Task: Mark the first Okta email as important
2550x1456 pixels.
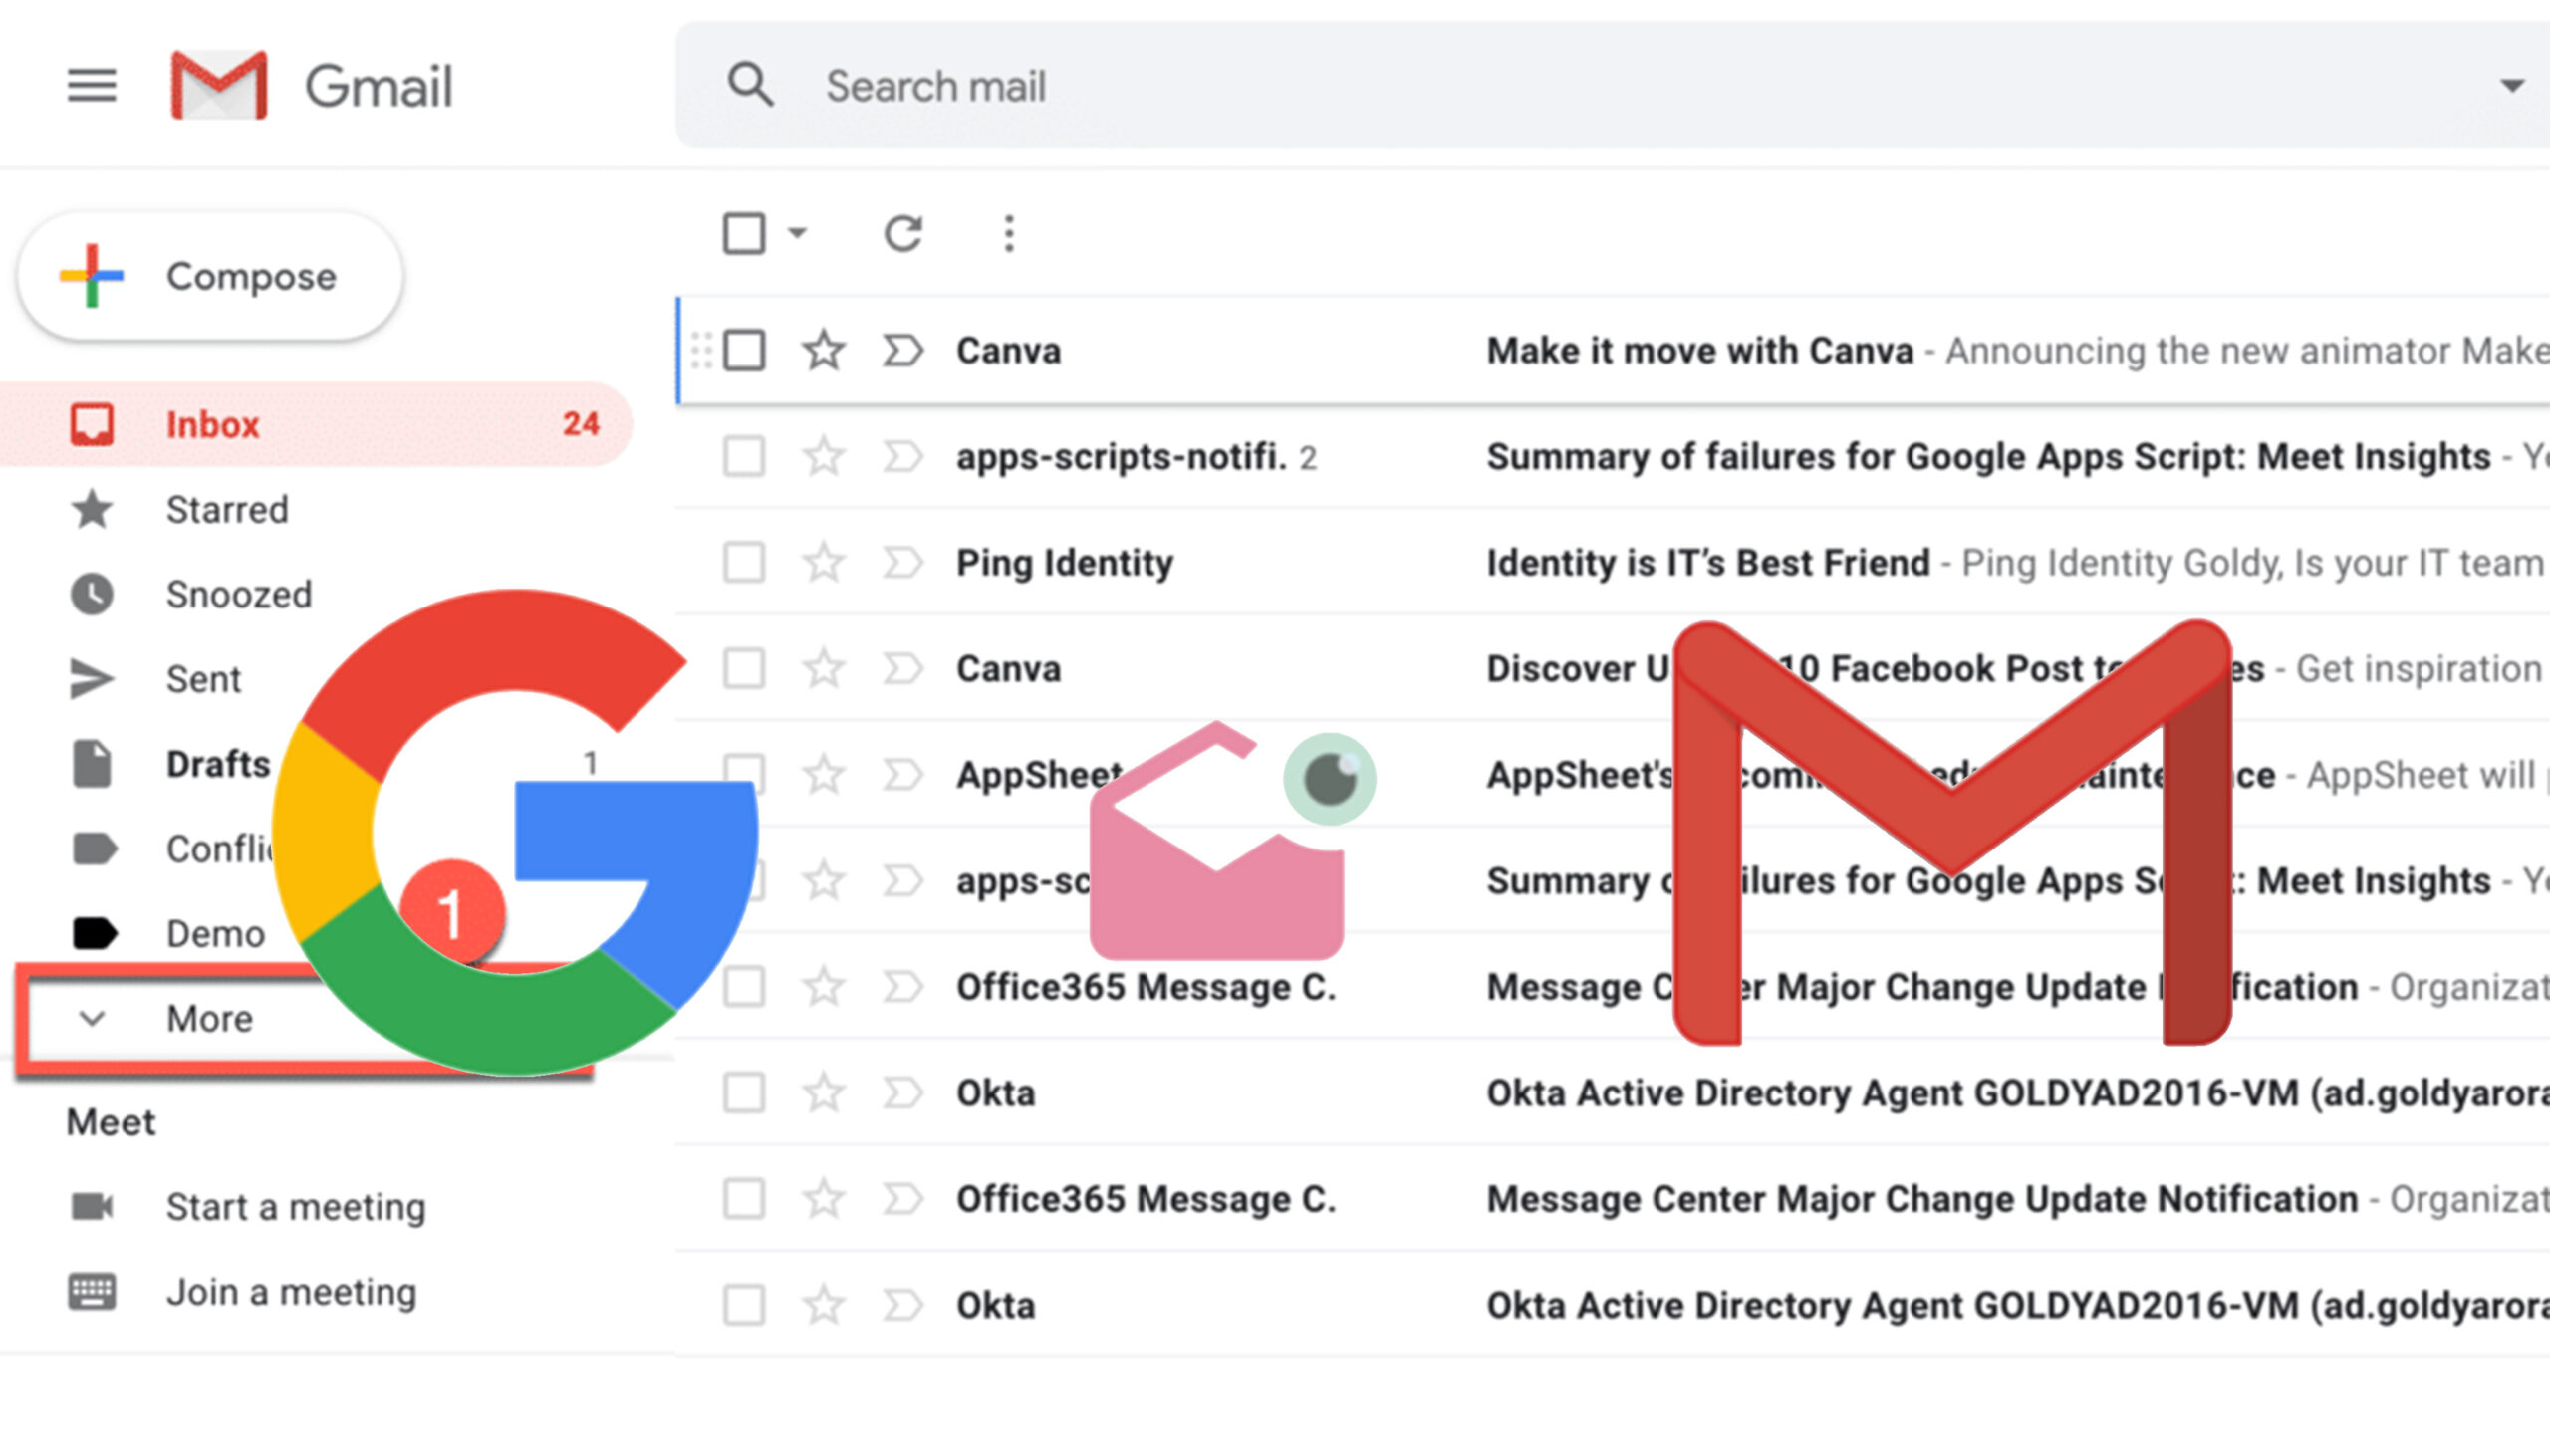Action: click(x=902, y=1093)
